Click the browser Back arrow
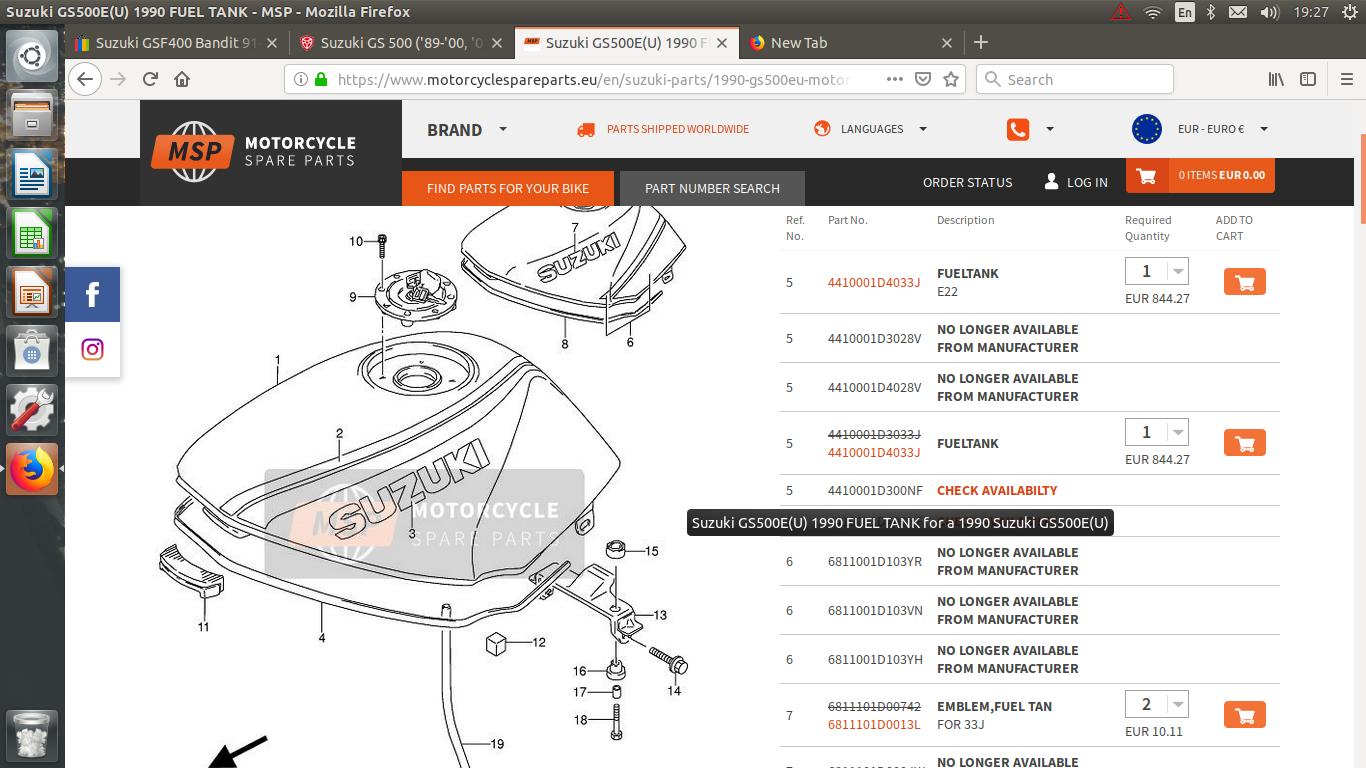 [x=85, y=79]
